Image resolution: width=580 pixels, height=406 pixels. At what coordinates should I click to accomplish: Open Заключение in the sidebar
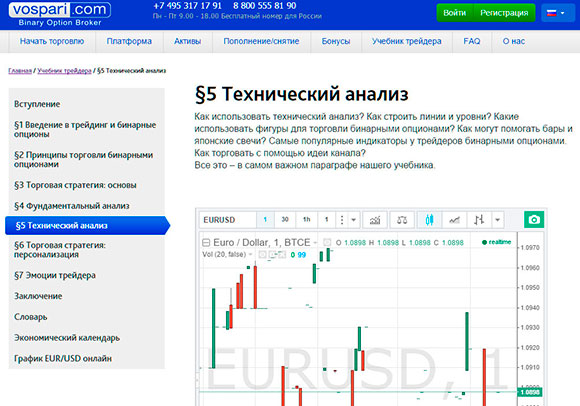point(38,296)
